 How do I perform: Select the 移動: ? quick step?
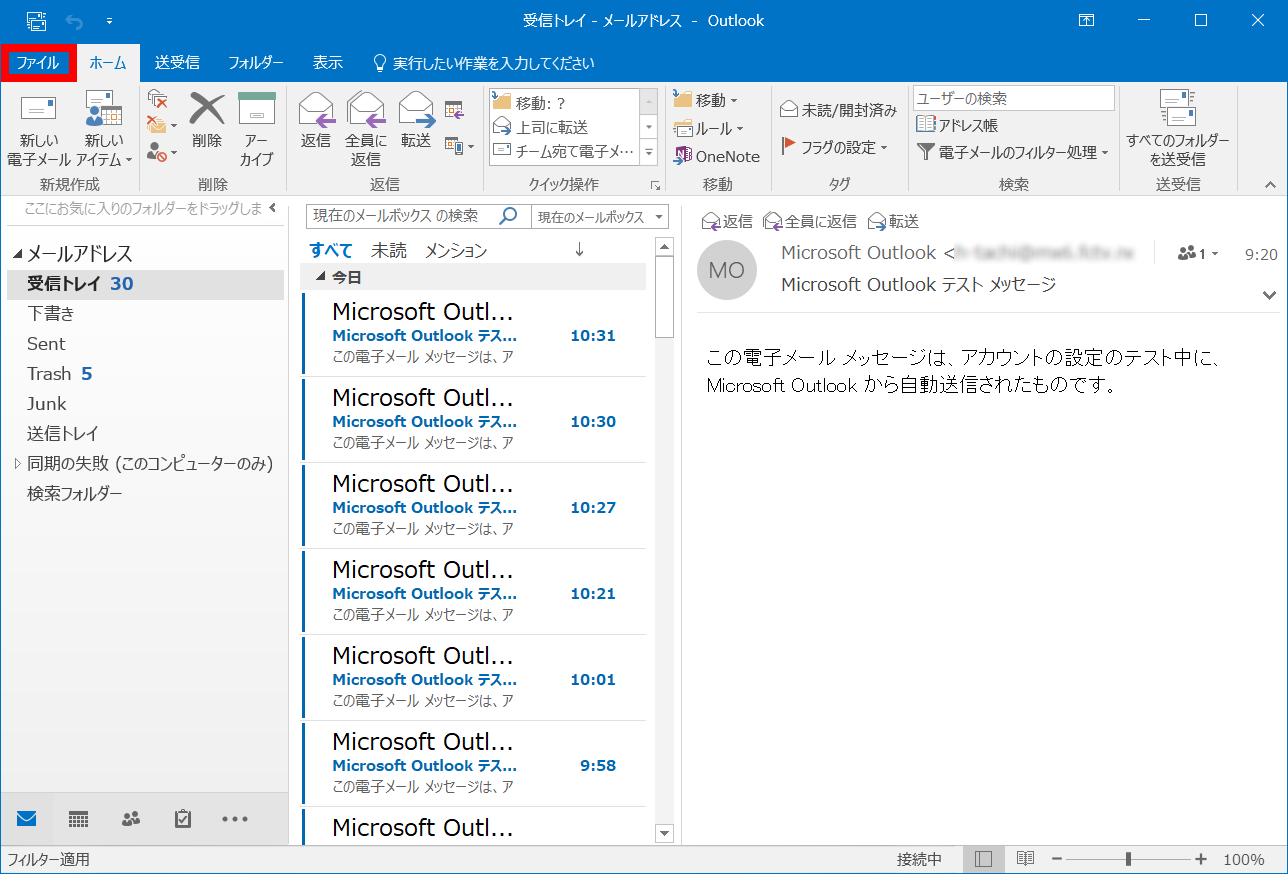click(564, 102)
